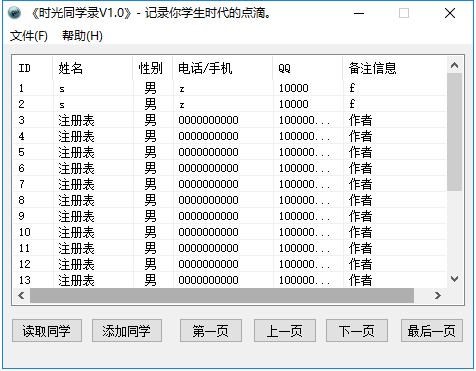Click QQ value 10000 in row 2
The image size is (476, 371).
point(294,104)
